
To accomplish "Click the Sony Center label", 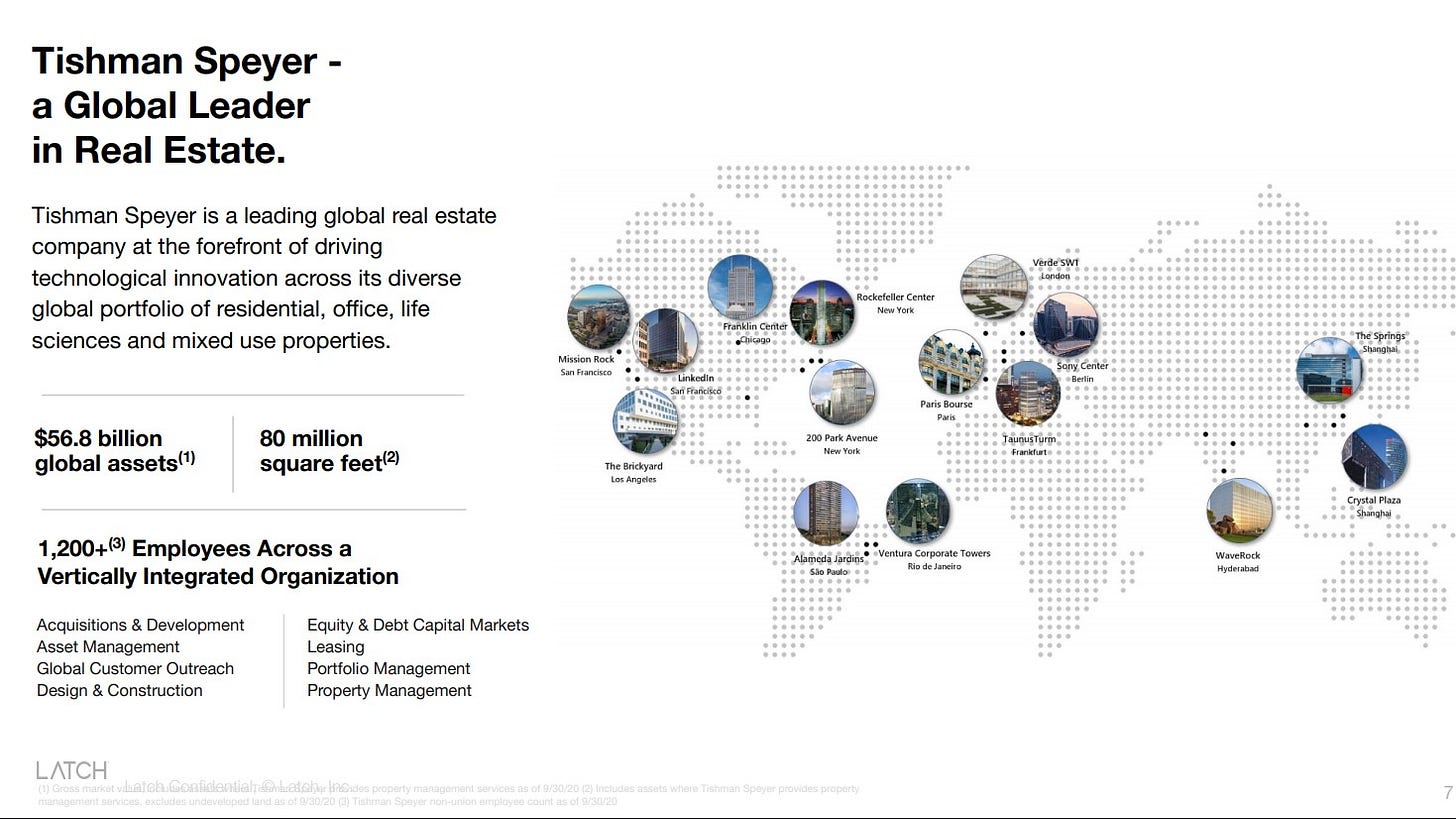I will point(1083,366).
